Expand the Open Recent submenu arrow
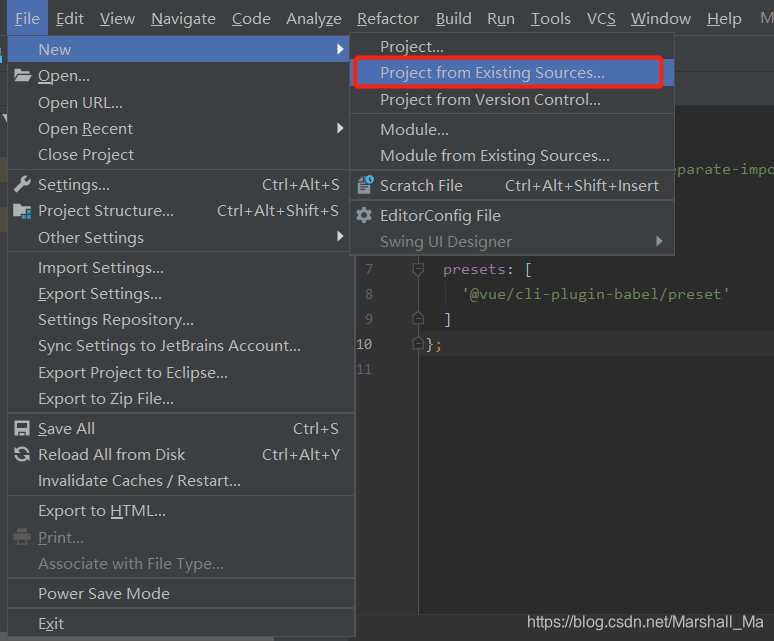 (340, 128)
